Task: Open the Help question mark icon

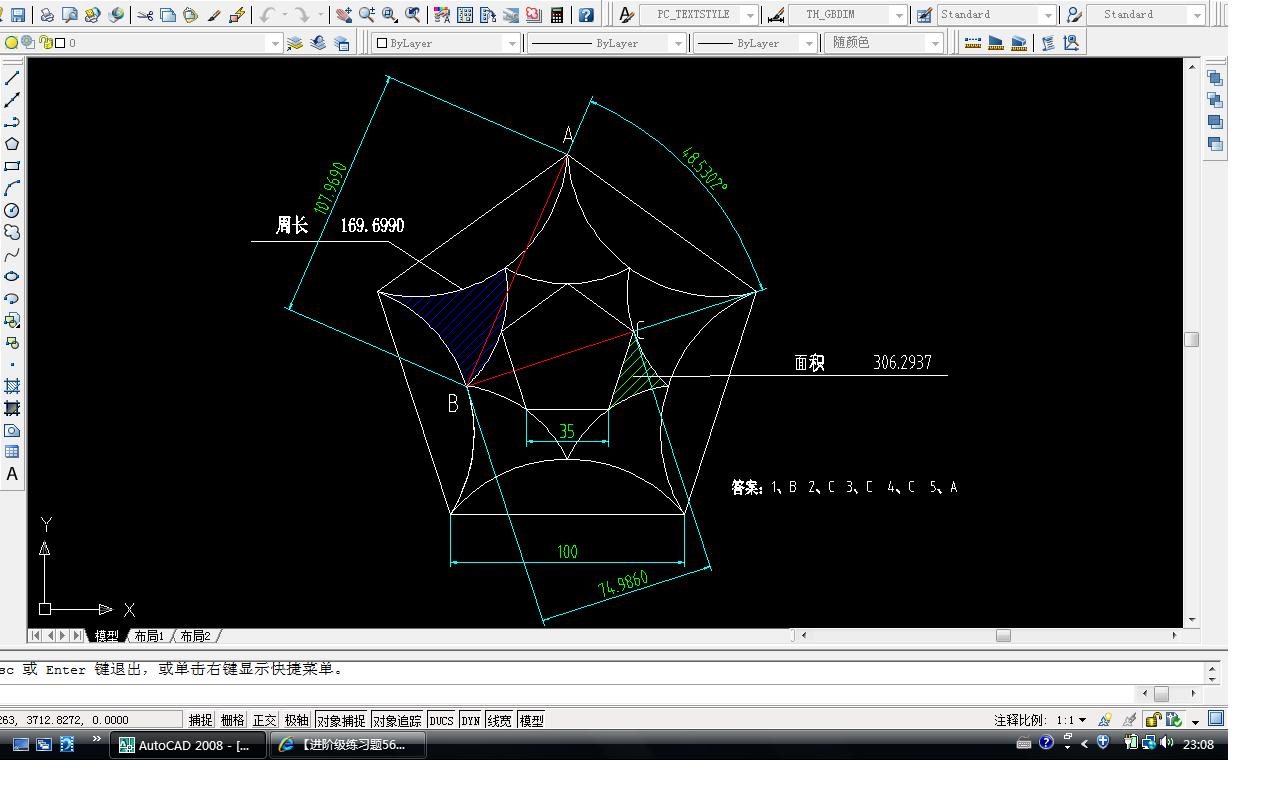Action: click(586, 15)
